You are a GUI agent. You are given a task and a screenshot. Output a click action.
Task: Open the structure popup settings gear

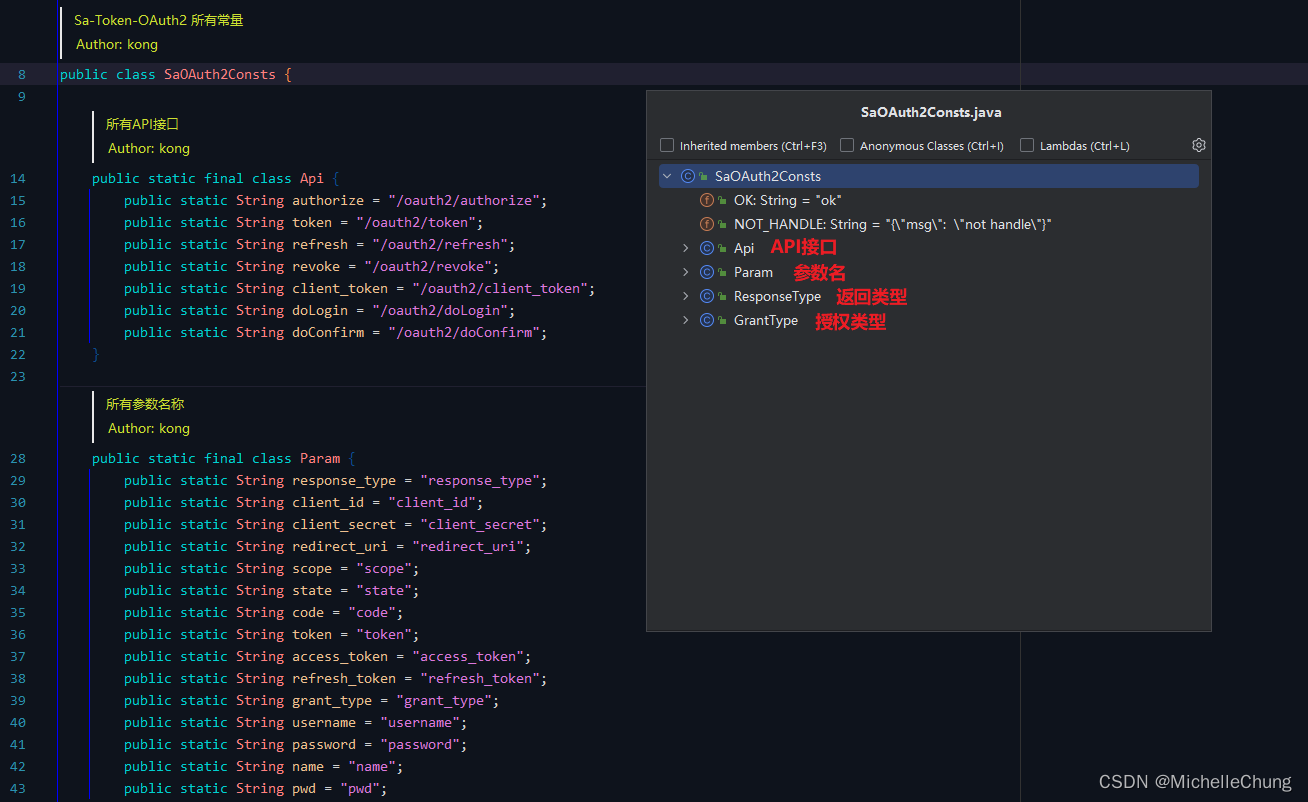click(x=1199, y=145)
